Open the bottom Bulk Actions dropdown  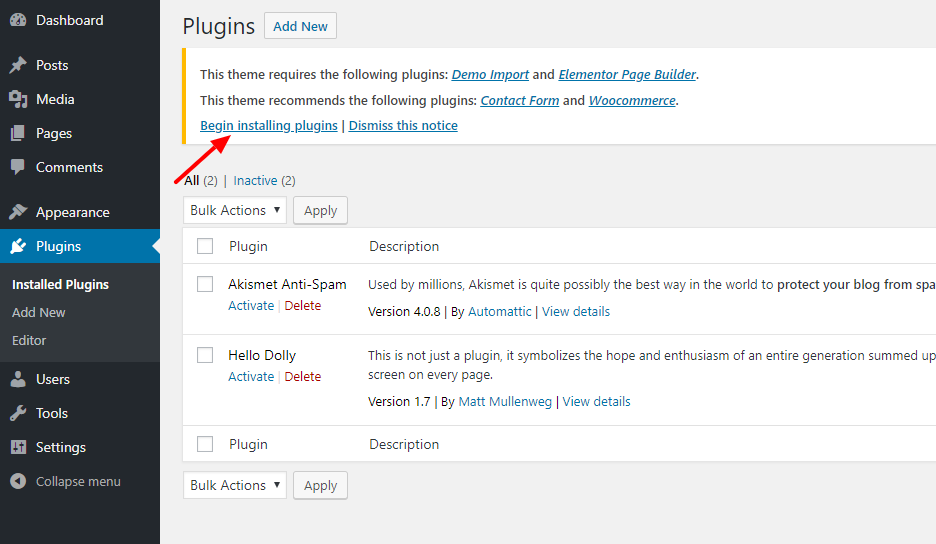235,485
